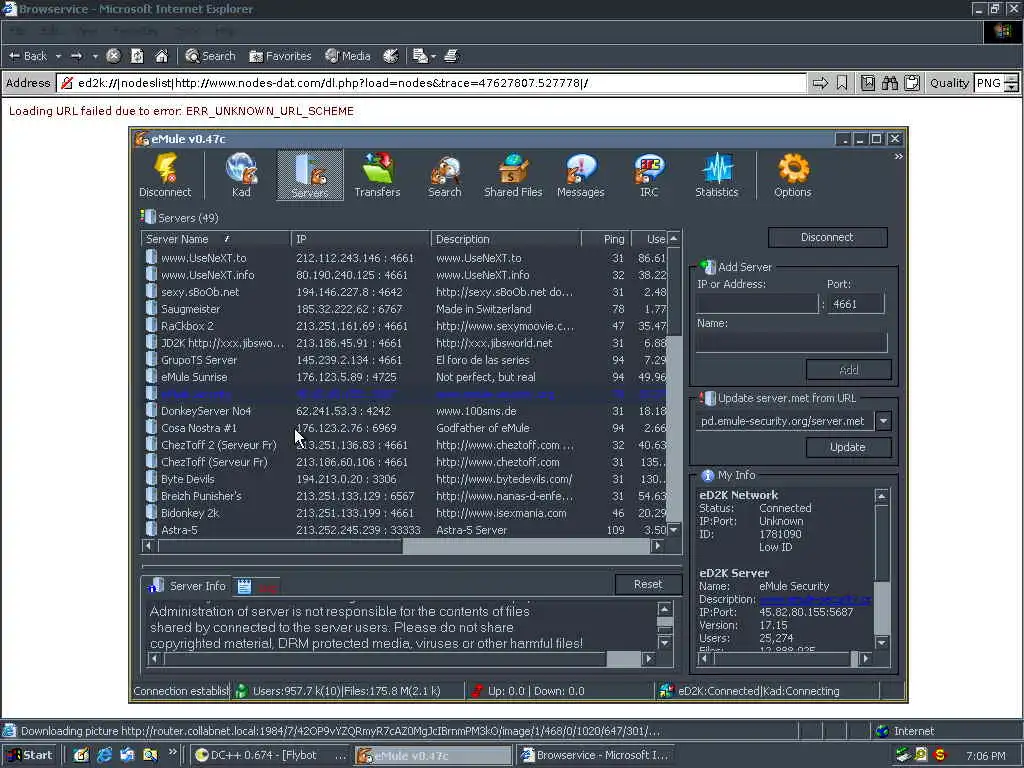Open the Transfers view
Viewport: 1024px width, 768px height.
[377, 175]
